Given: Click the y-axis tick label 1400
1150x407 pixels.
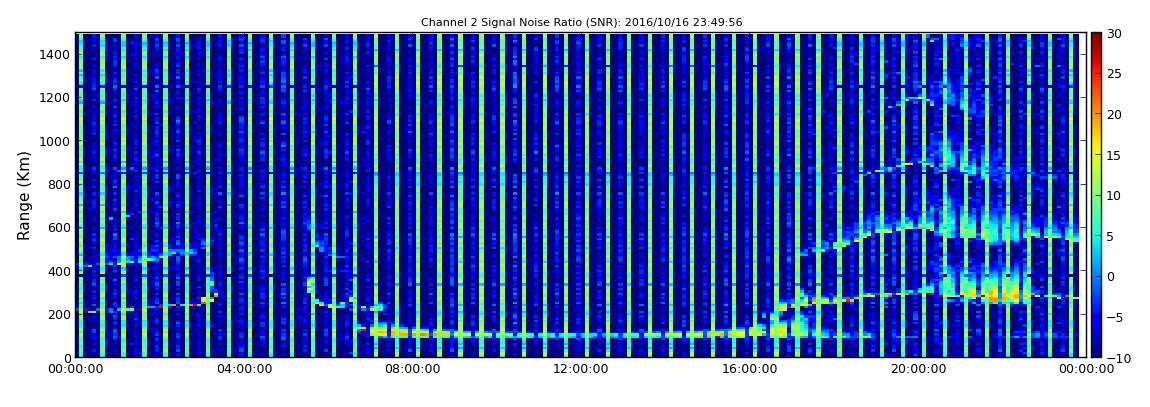Looking at the screenshot, I should pyautogui.click(x=56, y=54).
